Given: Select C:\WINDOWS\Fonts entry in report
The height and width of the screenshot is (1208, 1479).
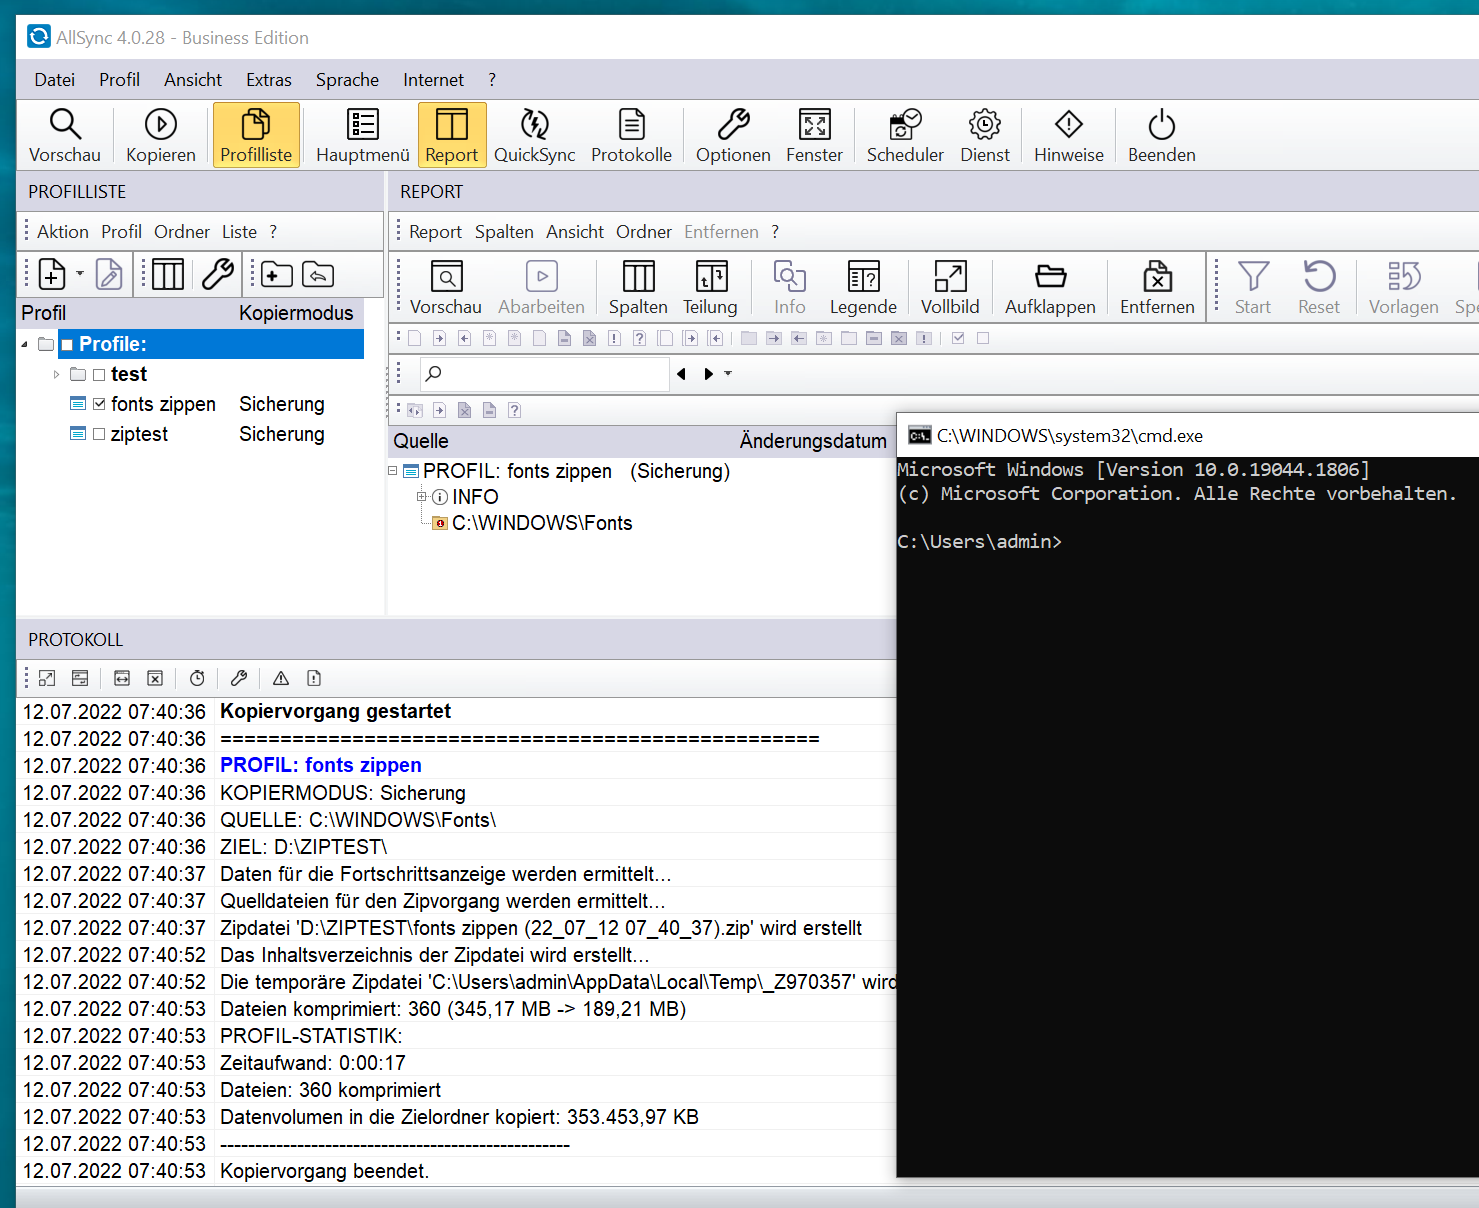Looking at the screenshot, I should pyautogui.click(x=541, y=524).
